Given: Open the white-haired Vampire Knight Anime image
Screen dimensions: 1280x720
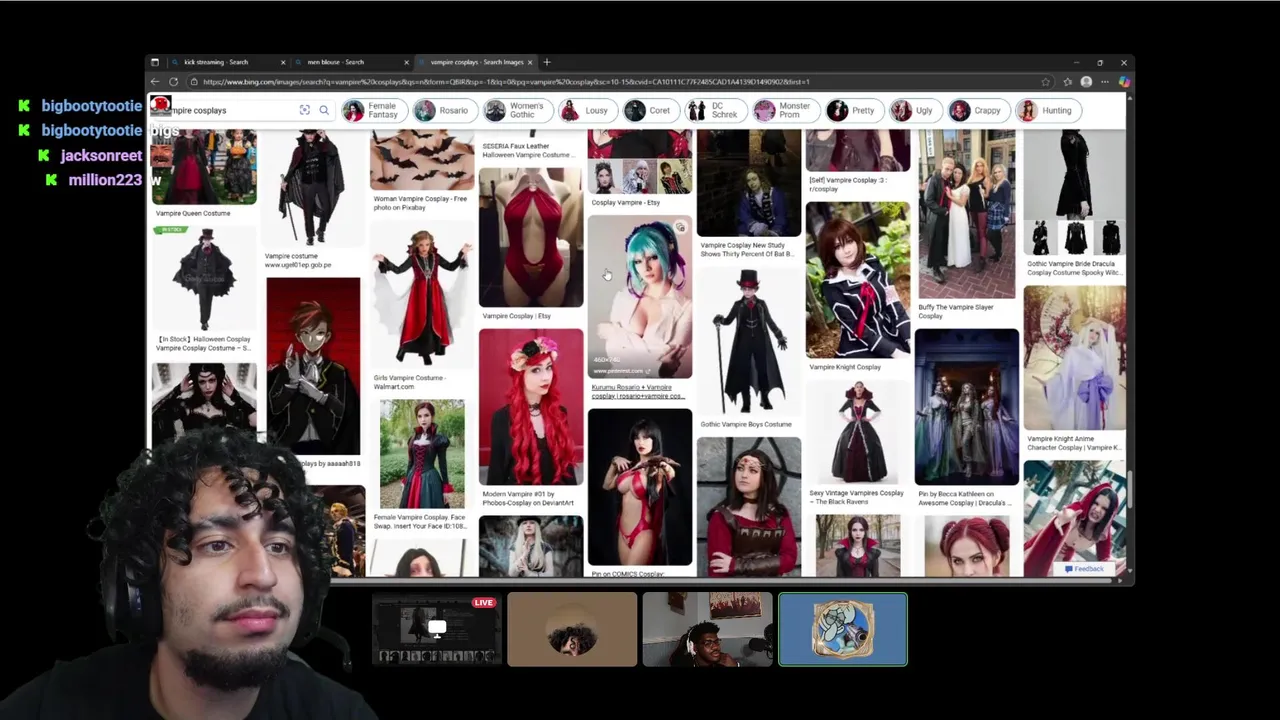Looking at the screenshot, I should [x=1075, y=359].
